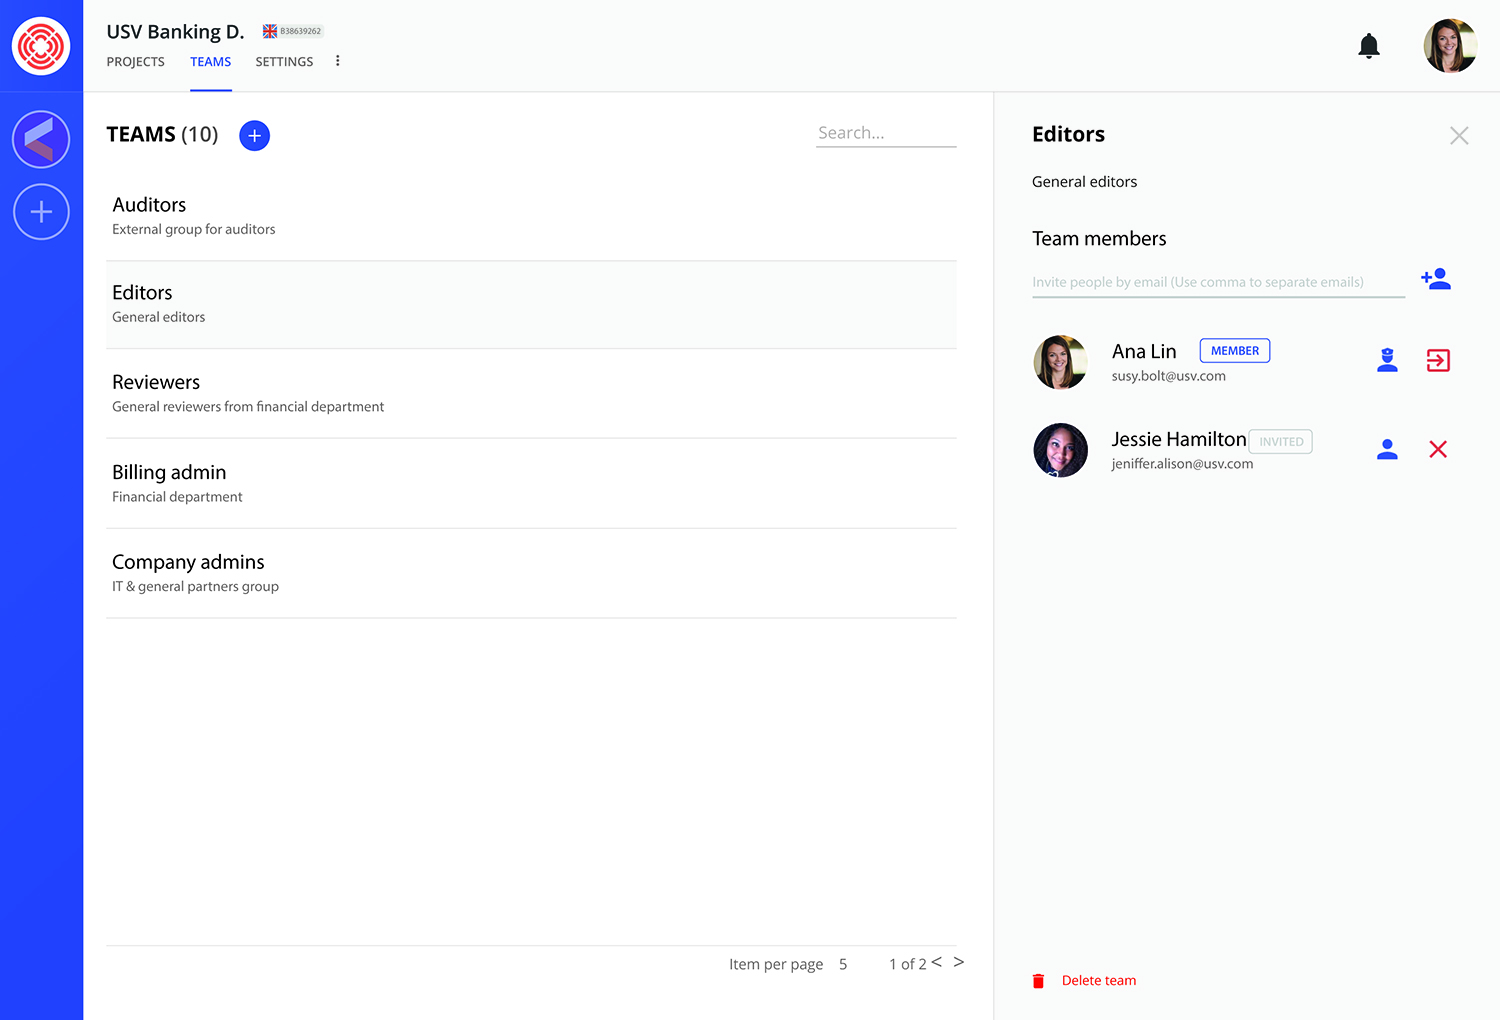Click the invite people by email field
1500x1020 pixels.
(1217, 282)
